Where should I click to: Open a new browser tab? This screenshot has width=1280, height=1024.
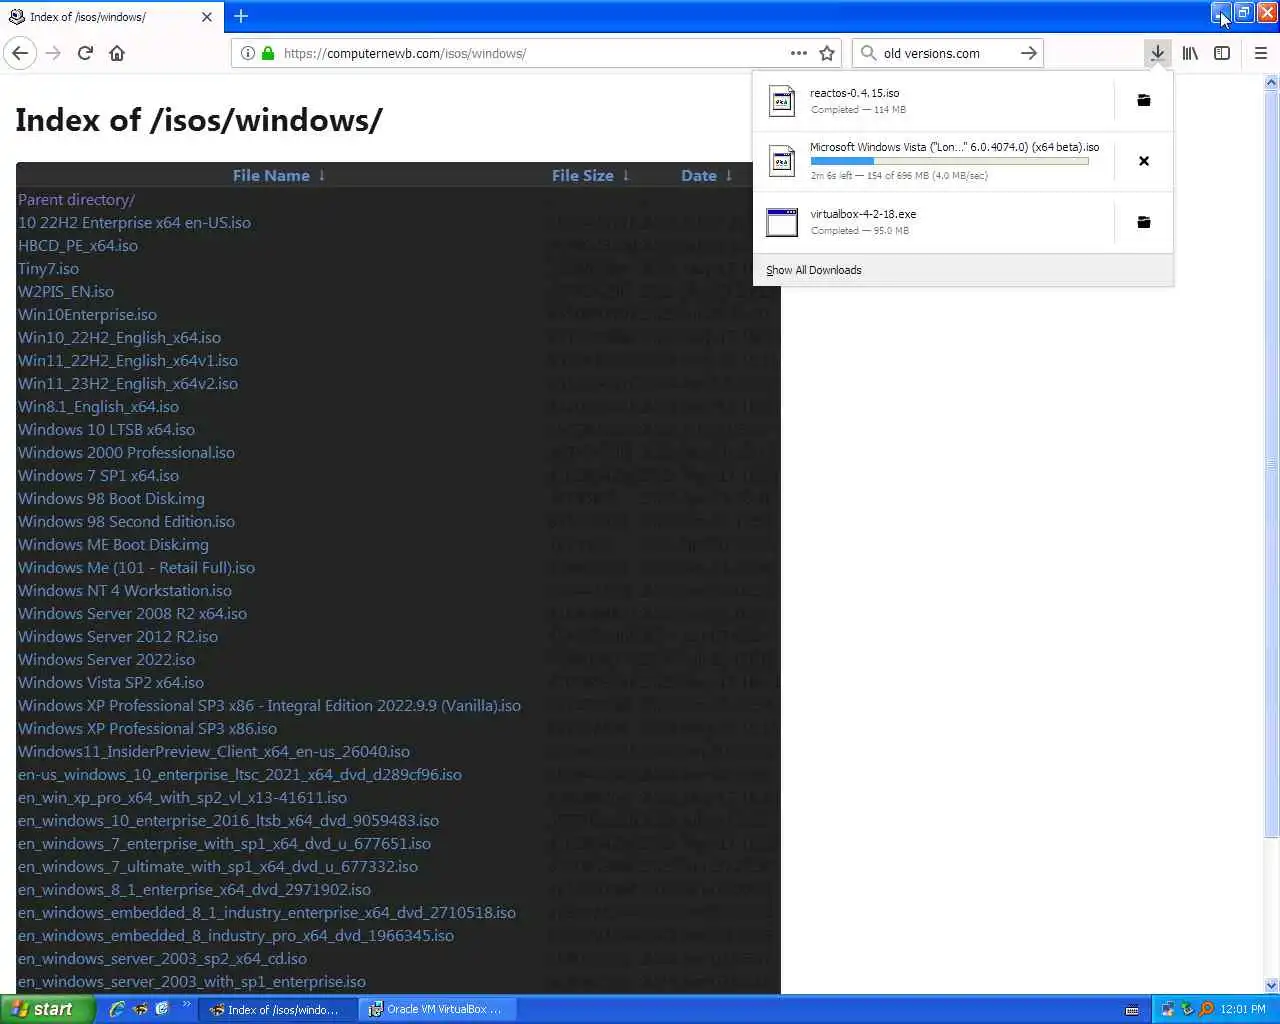pos(241,16)
